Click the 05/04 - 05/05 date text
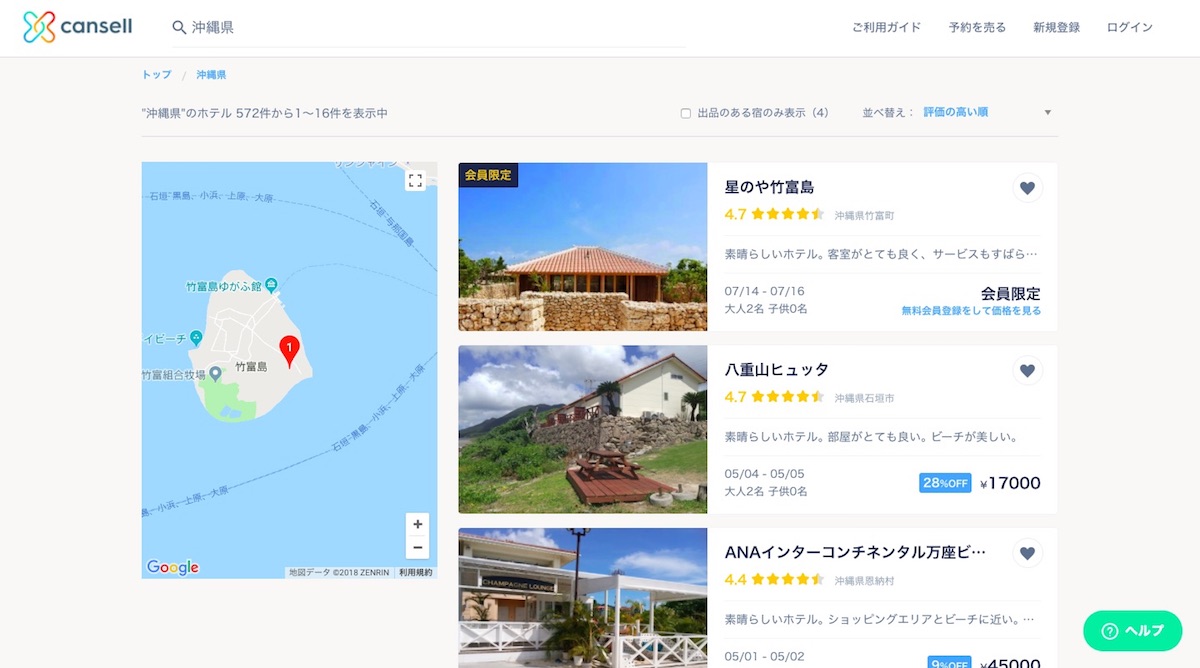Screen dimensions: 1200x668 point(764,474)
